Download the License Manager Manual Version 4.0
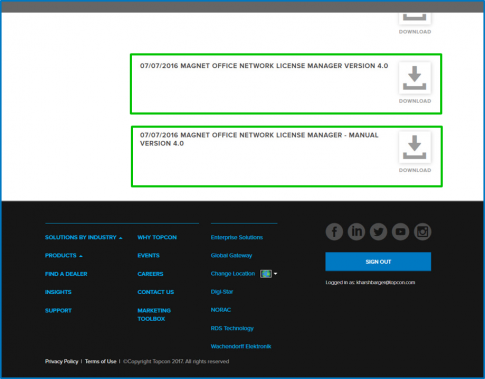 pyautogui.click(x=415, y=147)
